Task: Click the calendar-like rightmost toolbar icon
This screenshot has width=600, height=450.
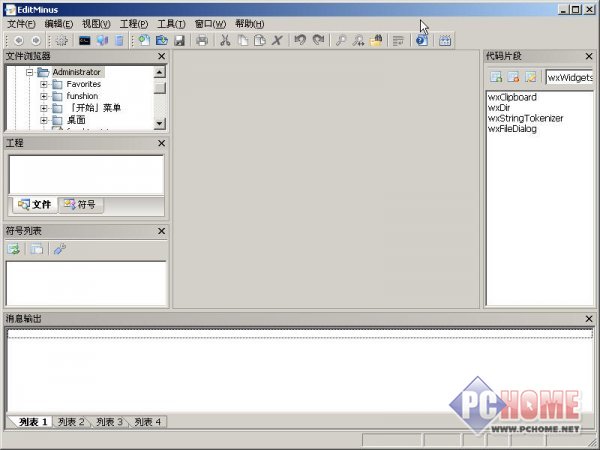Action: point(445,40)
